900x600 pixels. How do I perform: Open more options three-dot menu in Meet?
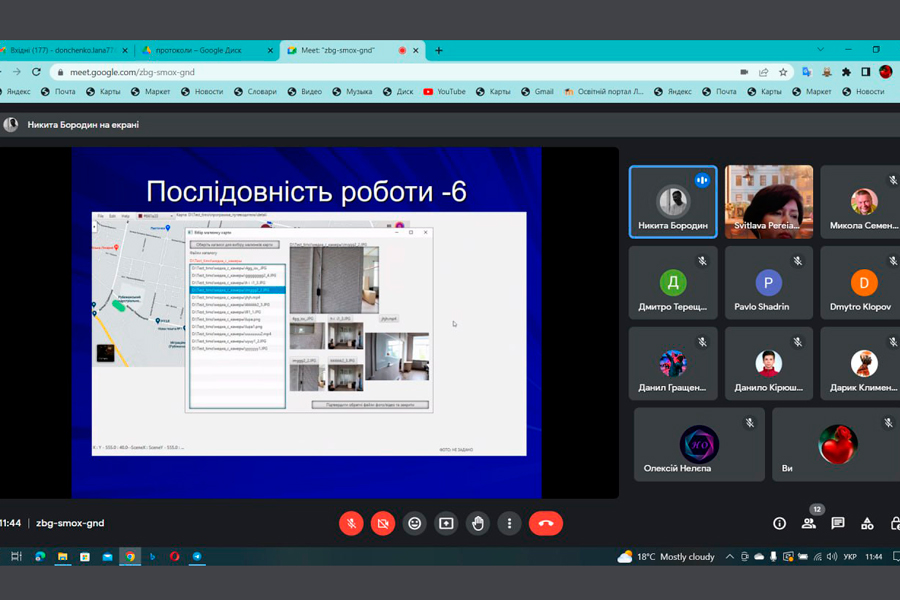[x=509, y=523]
